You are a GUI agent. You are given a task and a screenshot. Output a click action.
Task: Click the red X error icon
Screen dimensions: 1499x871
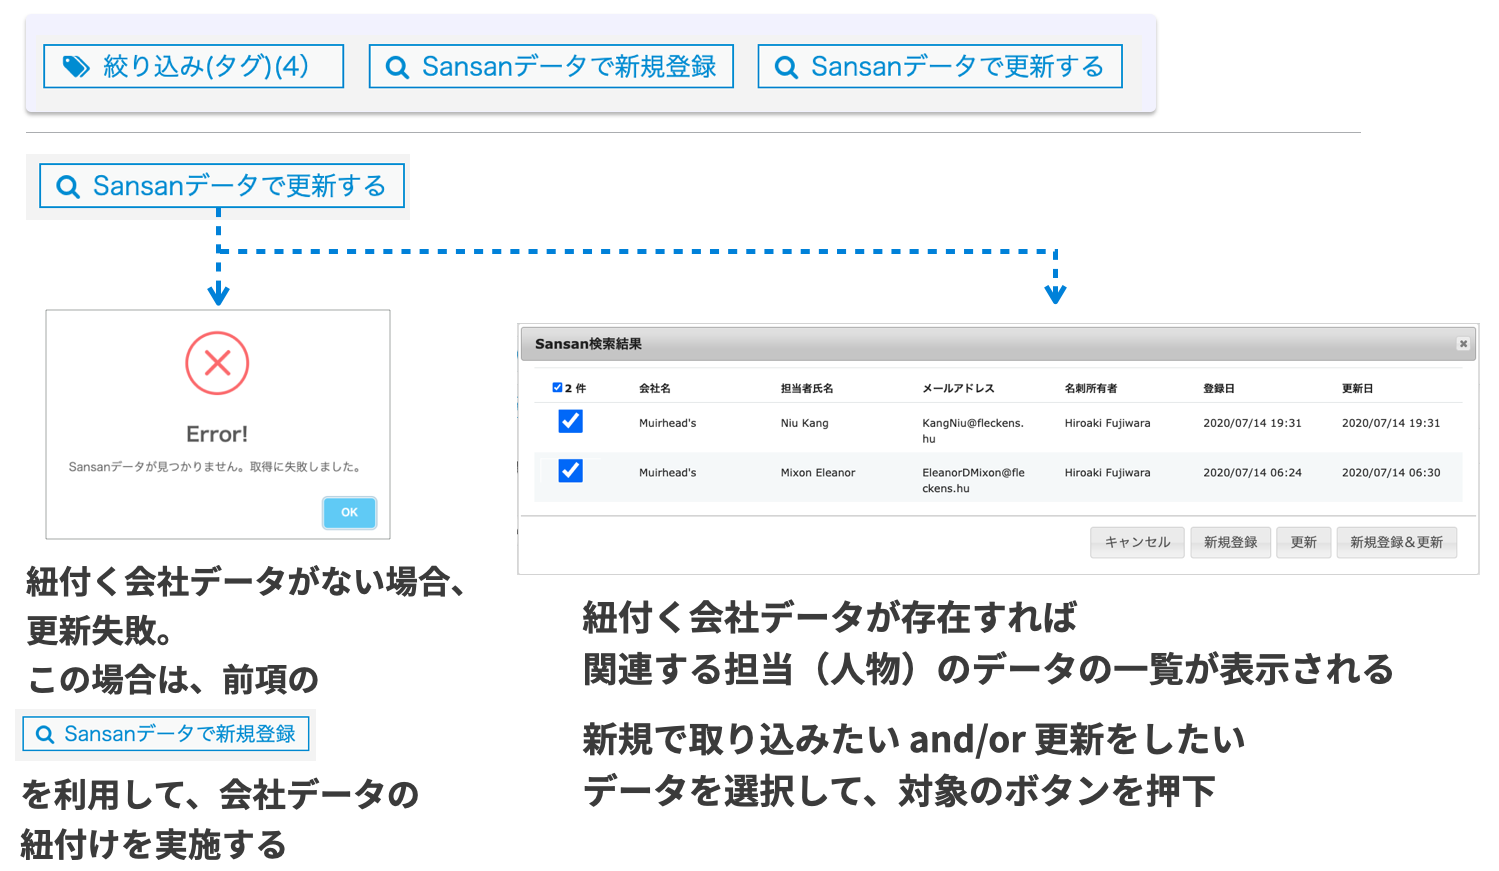pos(217,363)
